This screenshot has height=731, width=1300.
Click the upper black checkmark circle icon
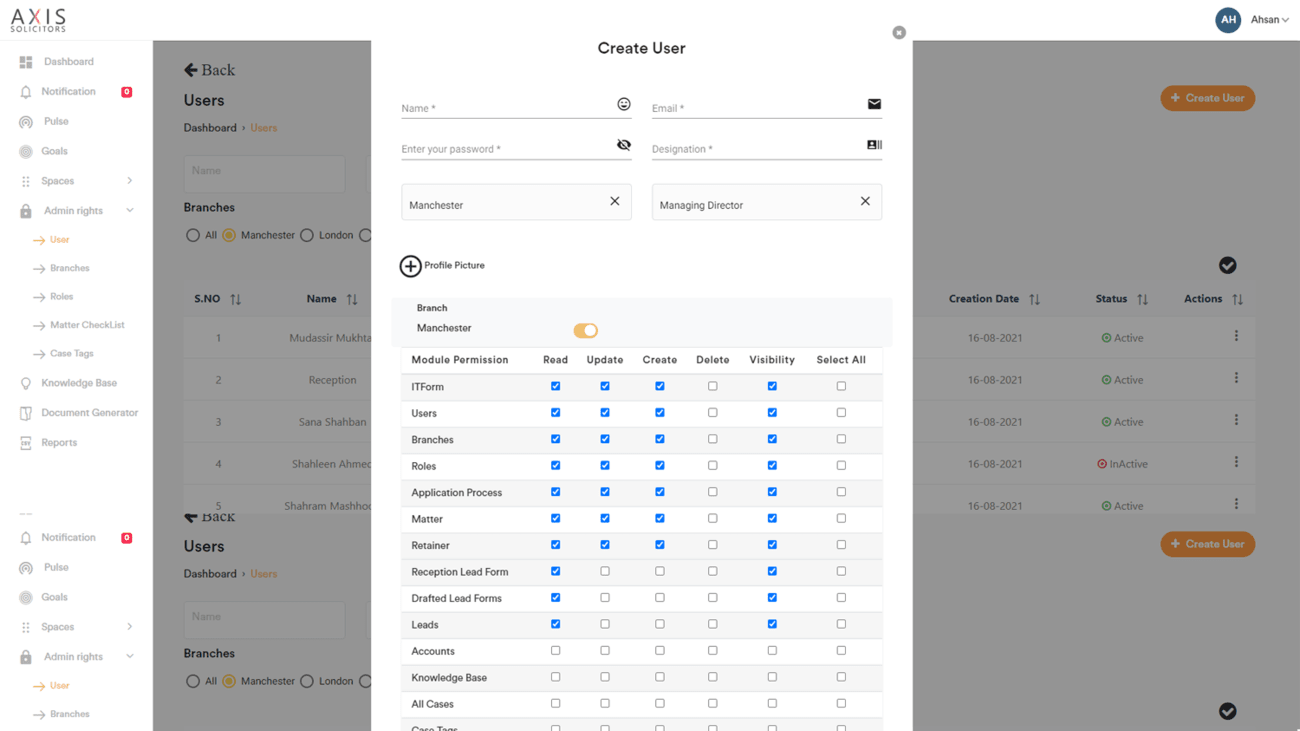pos(1228,265)
